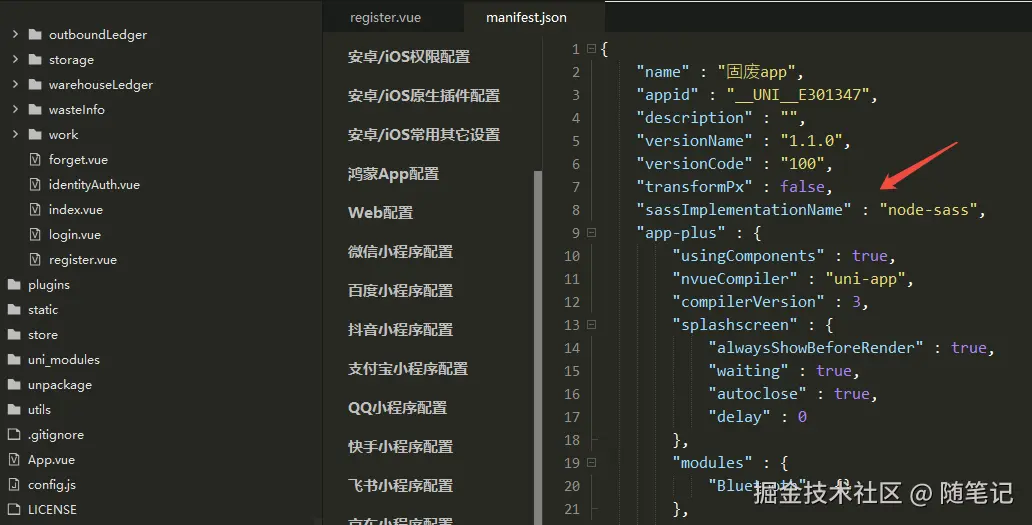Click the "node-sass" value on line 8
This screenshot has height=525, width=1032.
click(928, 210)
